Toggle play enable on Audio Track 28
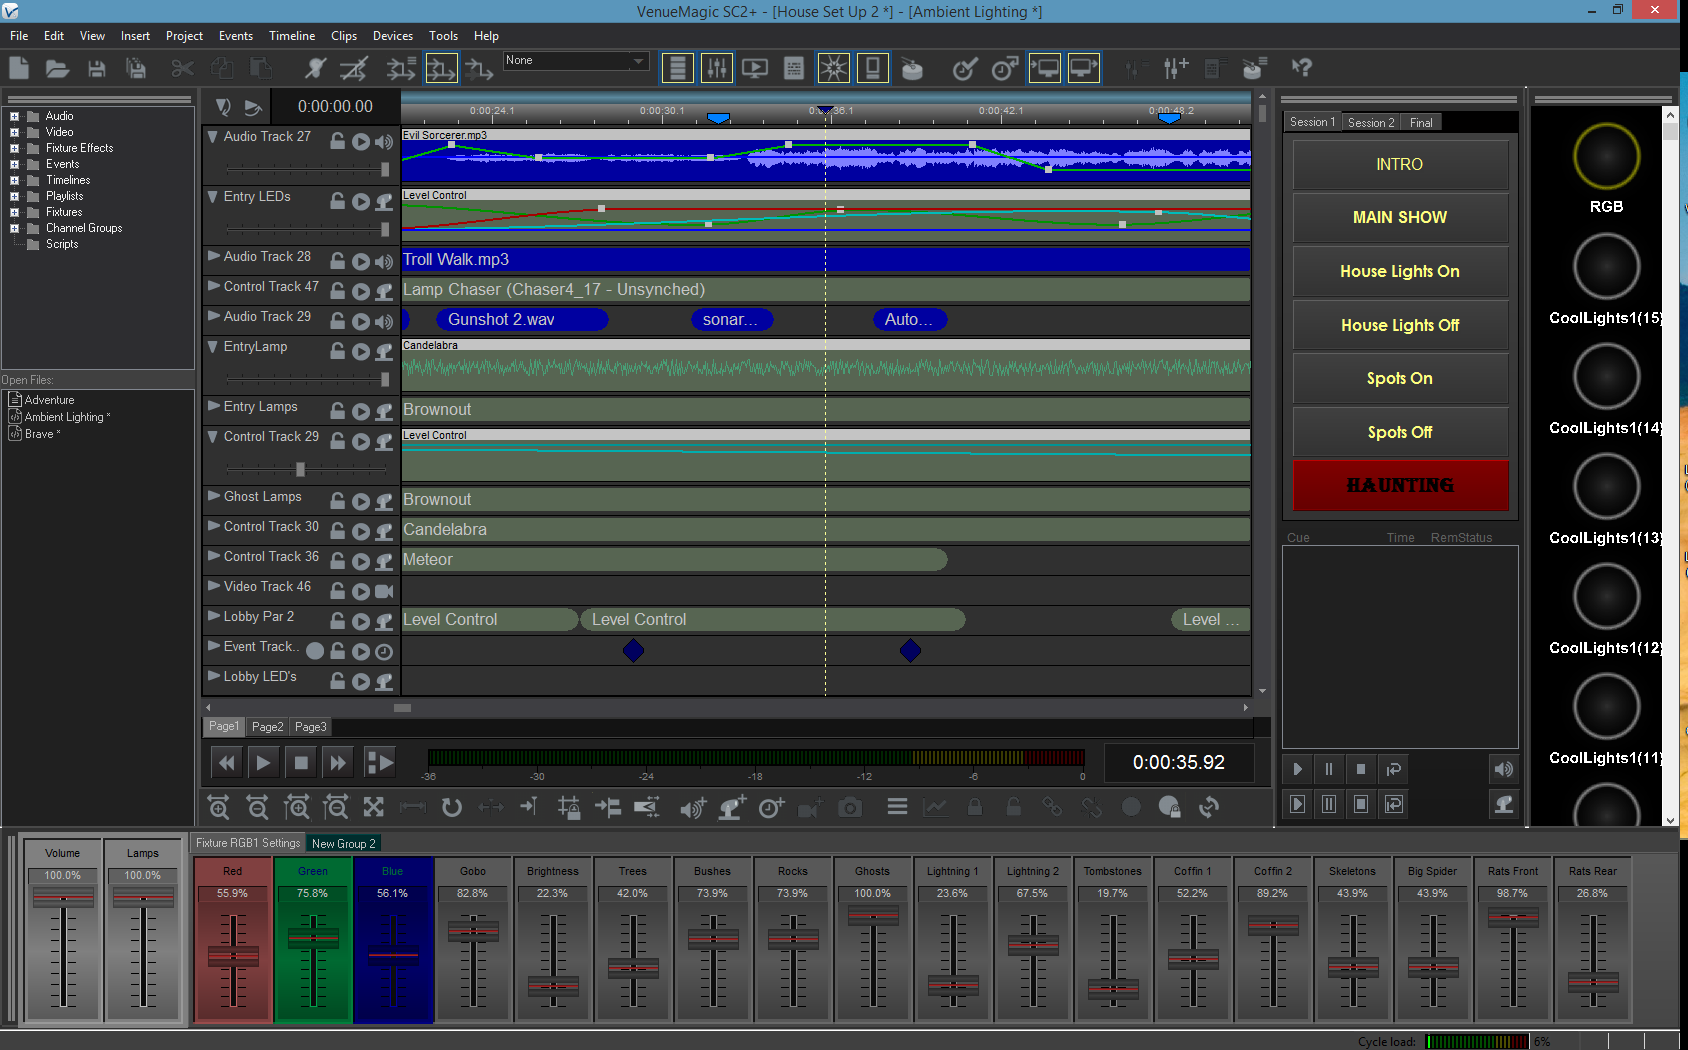 click(361, 262)
